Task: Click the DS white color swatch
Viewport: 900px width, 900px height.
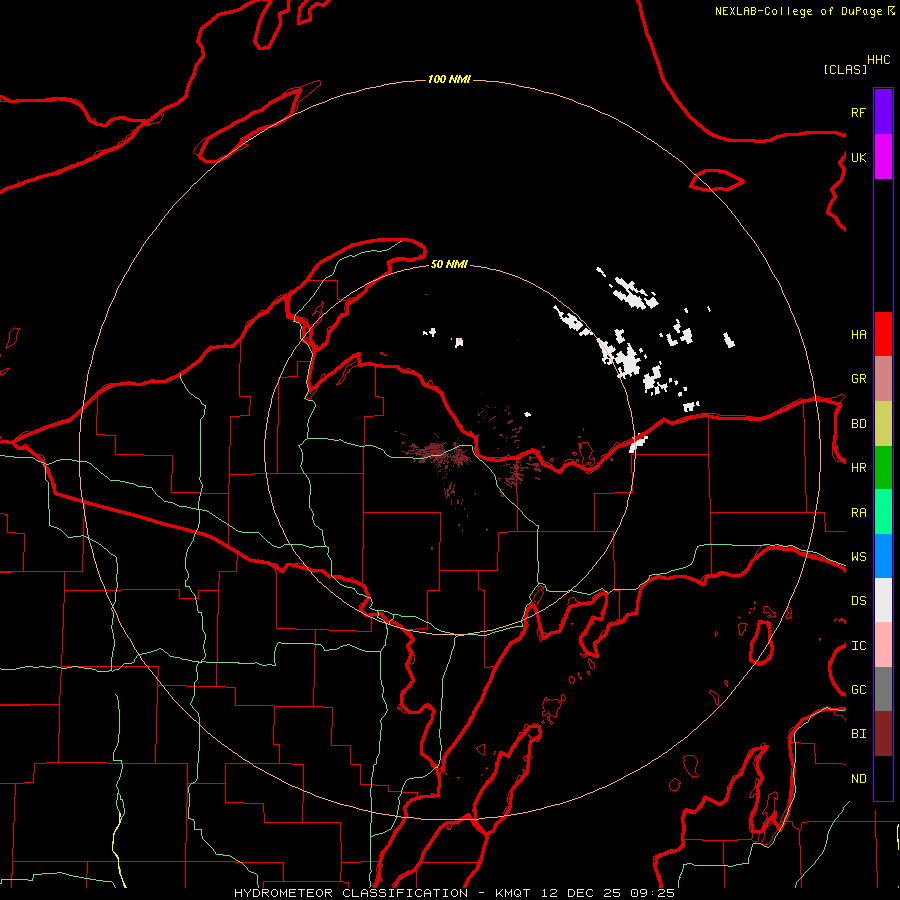Action: tap(883, 600)
